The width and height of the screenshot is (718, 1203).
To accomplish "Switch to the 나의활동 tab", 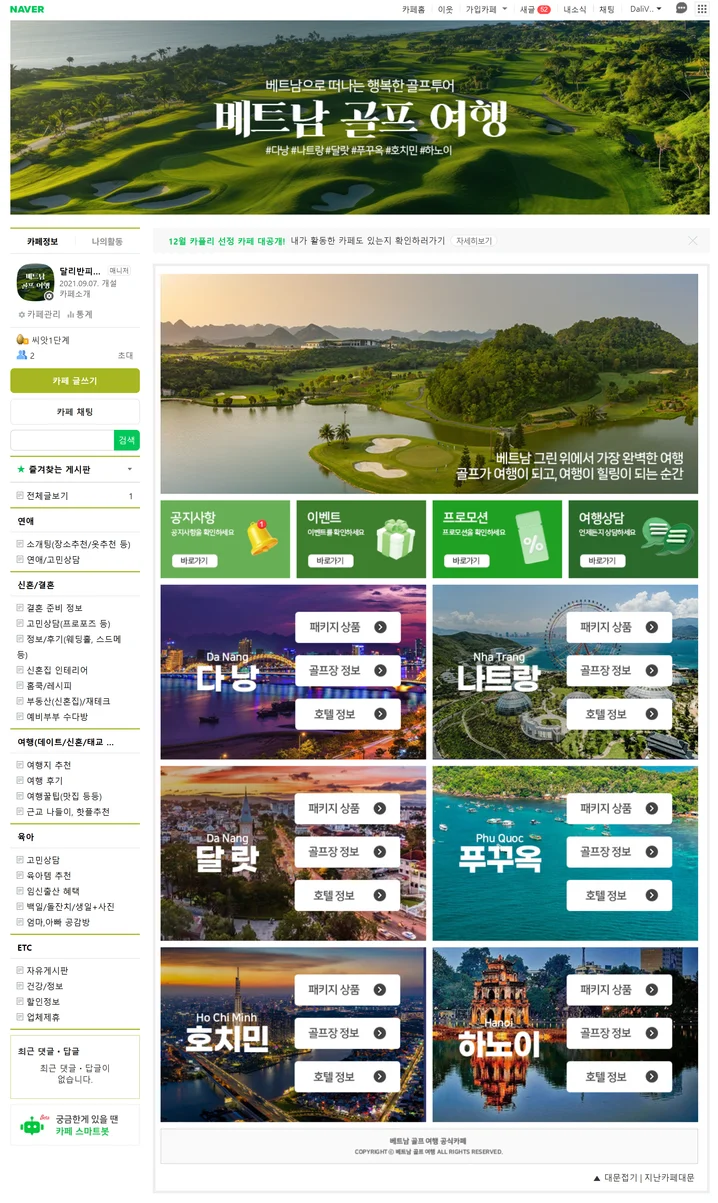I will (x=107, y=241).
